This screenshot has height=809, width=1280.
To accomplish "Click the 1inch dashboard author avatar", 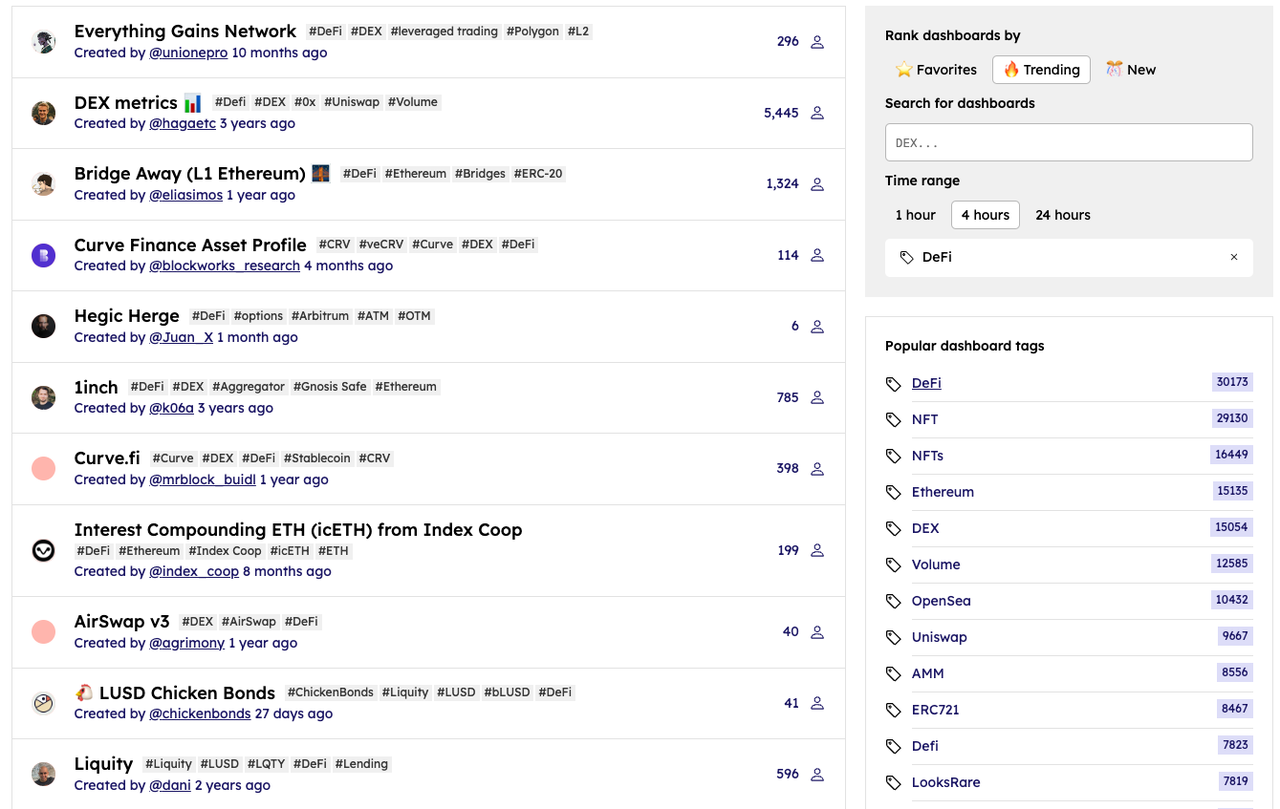I will coord(43,397).
